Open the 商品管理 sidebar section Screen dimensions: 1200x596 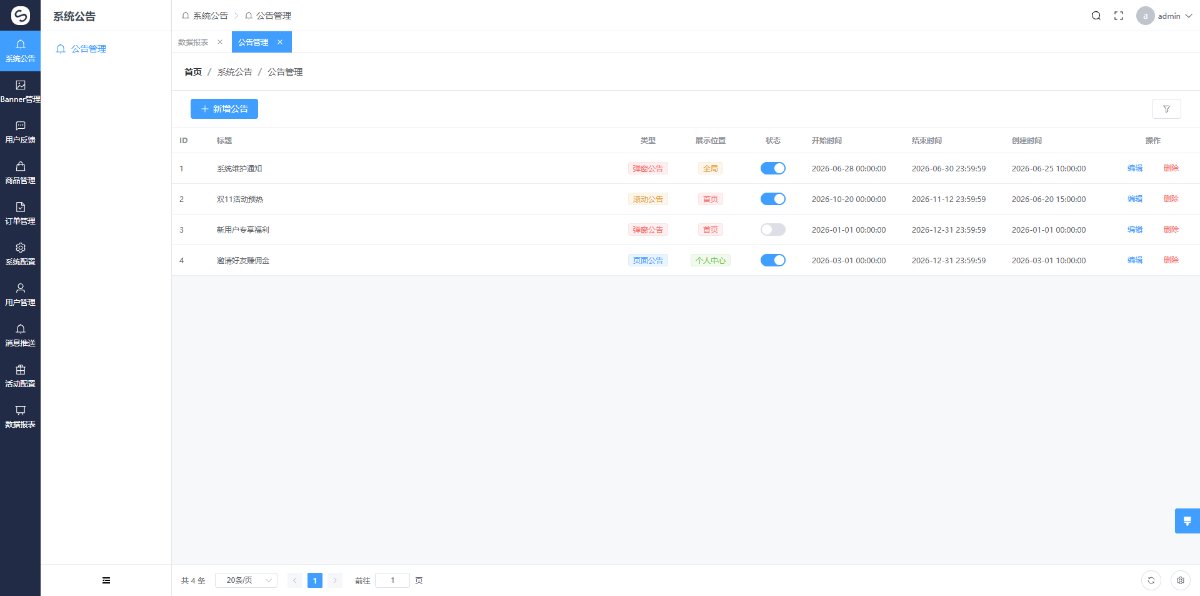(20, 173)
